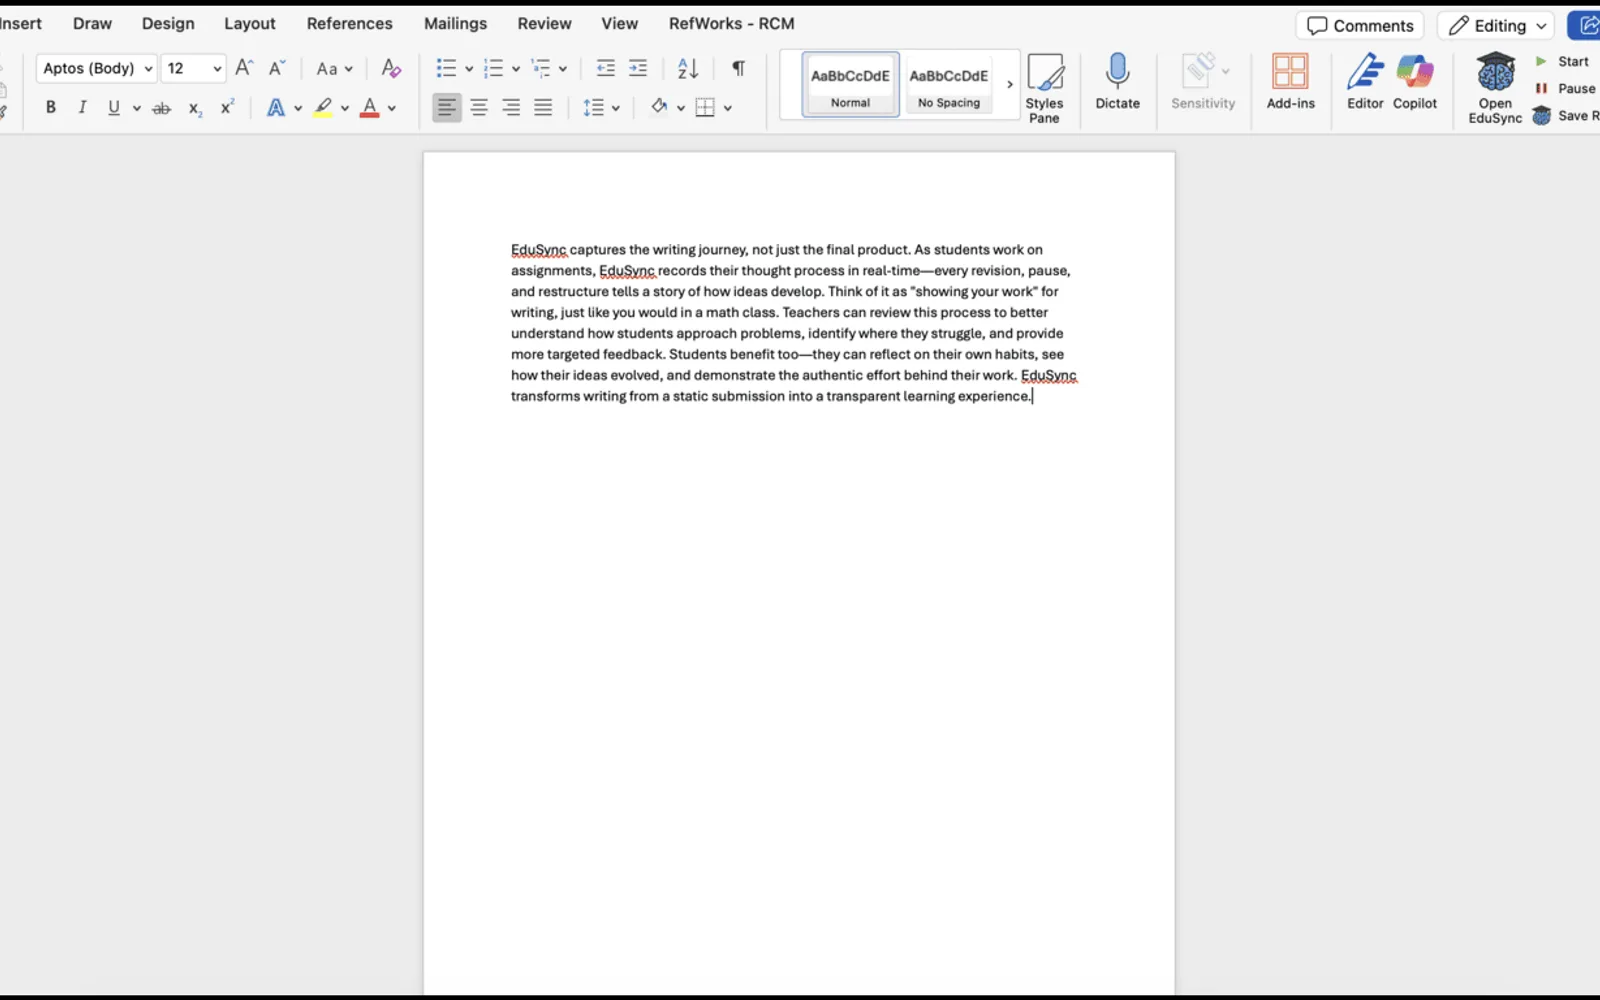Click the Clear Formatting icon
1600x1000 pixels.
(x=391, y=68)
